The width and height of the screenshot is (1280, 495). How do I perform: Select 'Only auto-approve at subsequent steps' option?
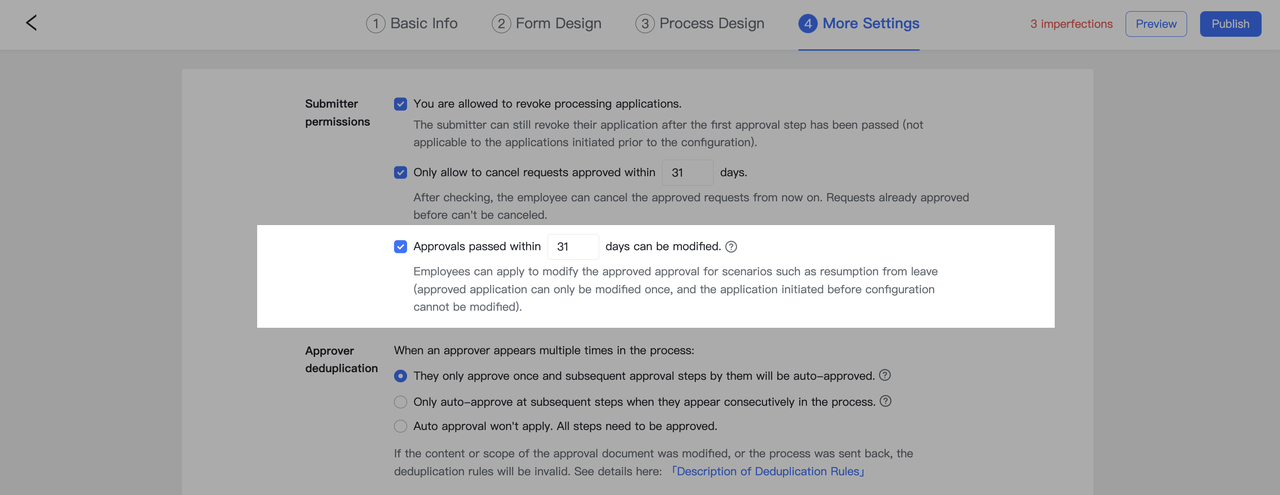[x=400, y=402]
